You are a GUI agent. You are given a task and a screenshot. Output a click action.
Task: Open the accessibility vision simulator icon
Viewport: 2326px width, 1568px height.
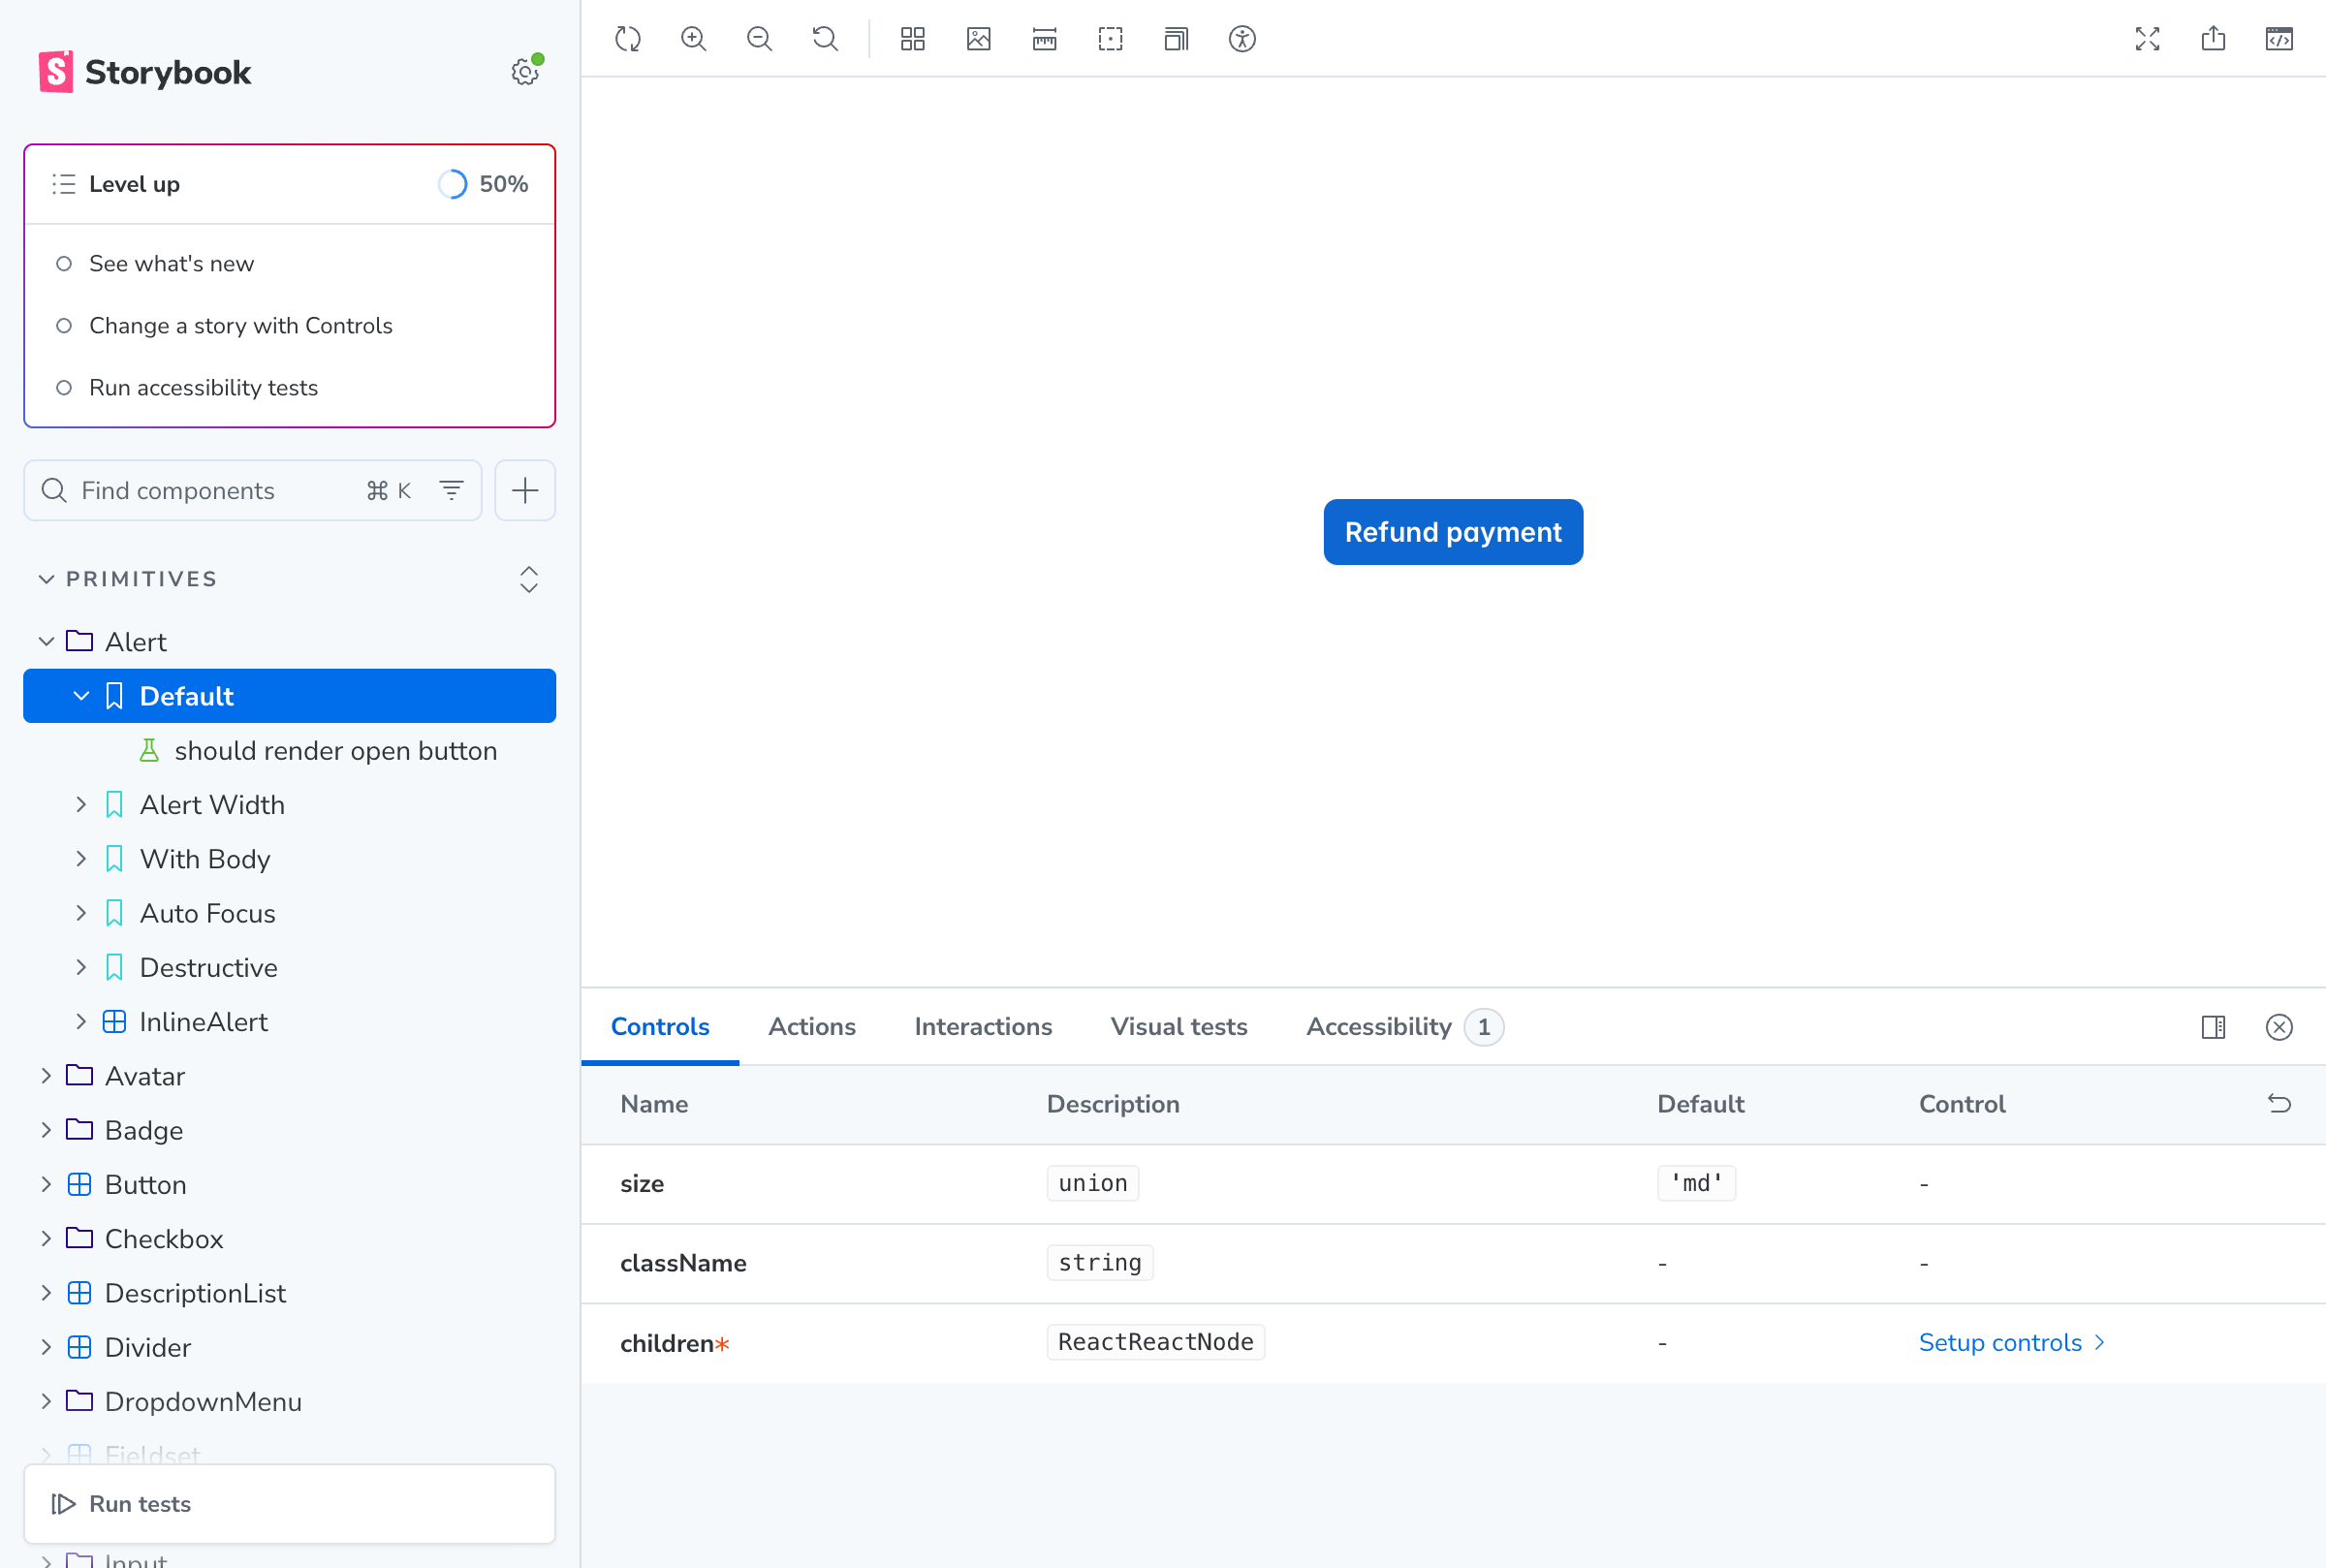[x=1241, y=39]
